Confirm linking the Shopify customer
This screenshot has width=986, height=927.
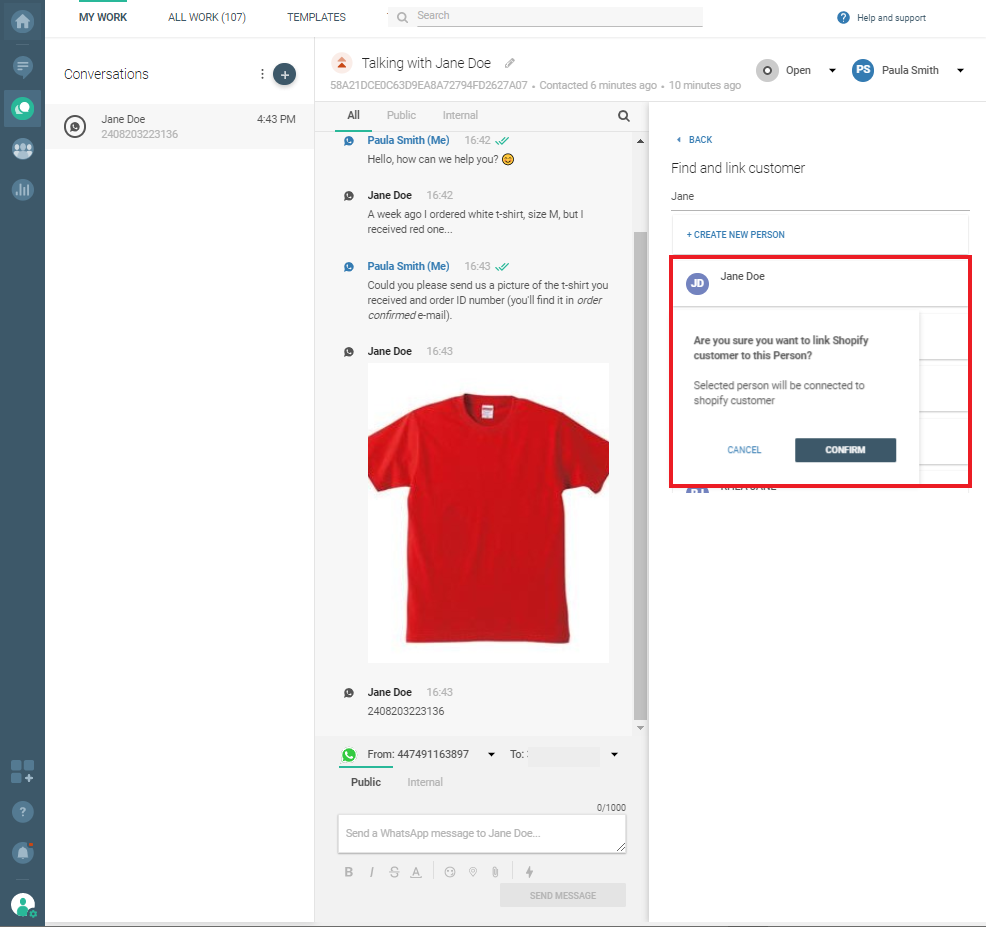click(x=845, y=450)
